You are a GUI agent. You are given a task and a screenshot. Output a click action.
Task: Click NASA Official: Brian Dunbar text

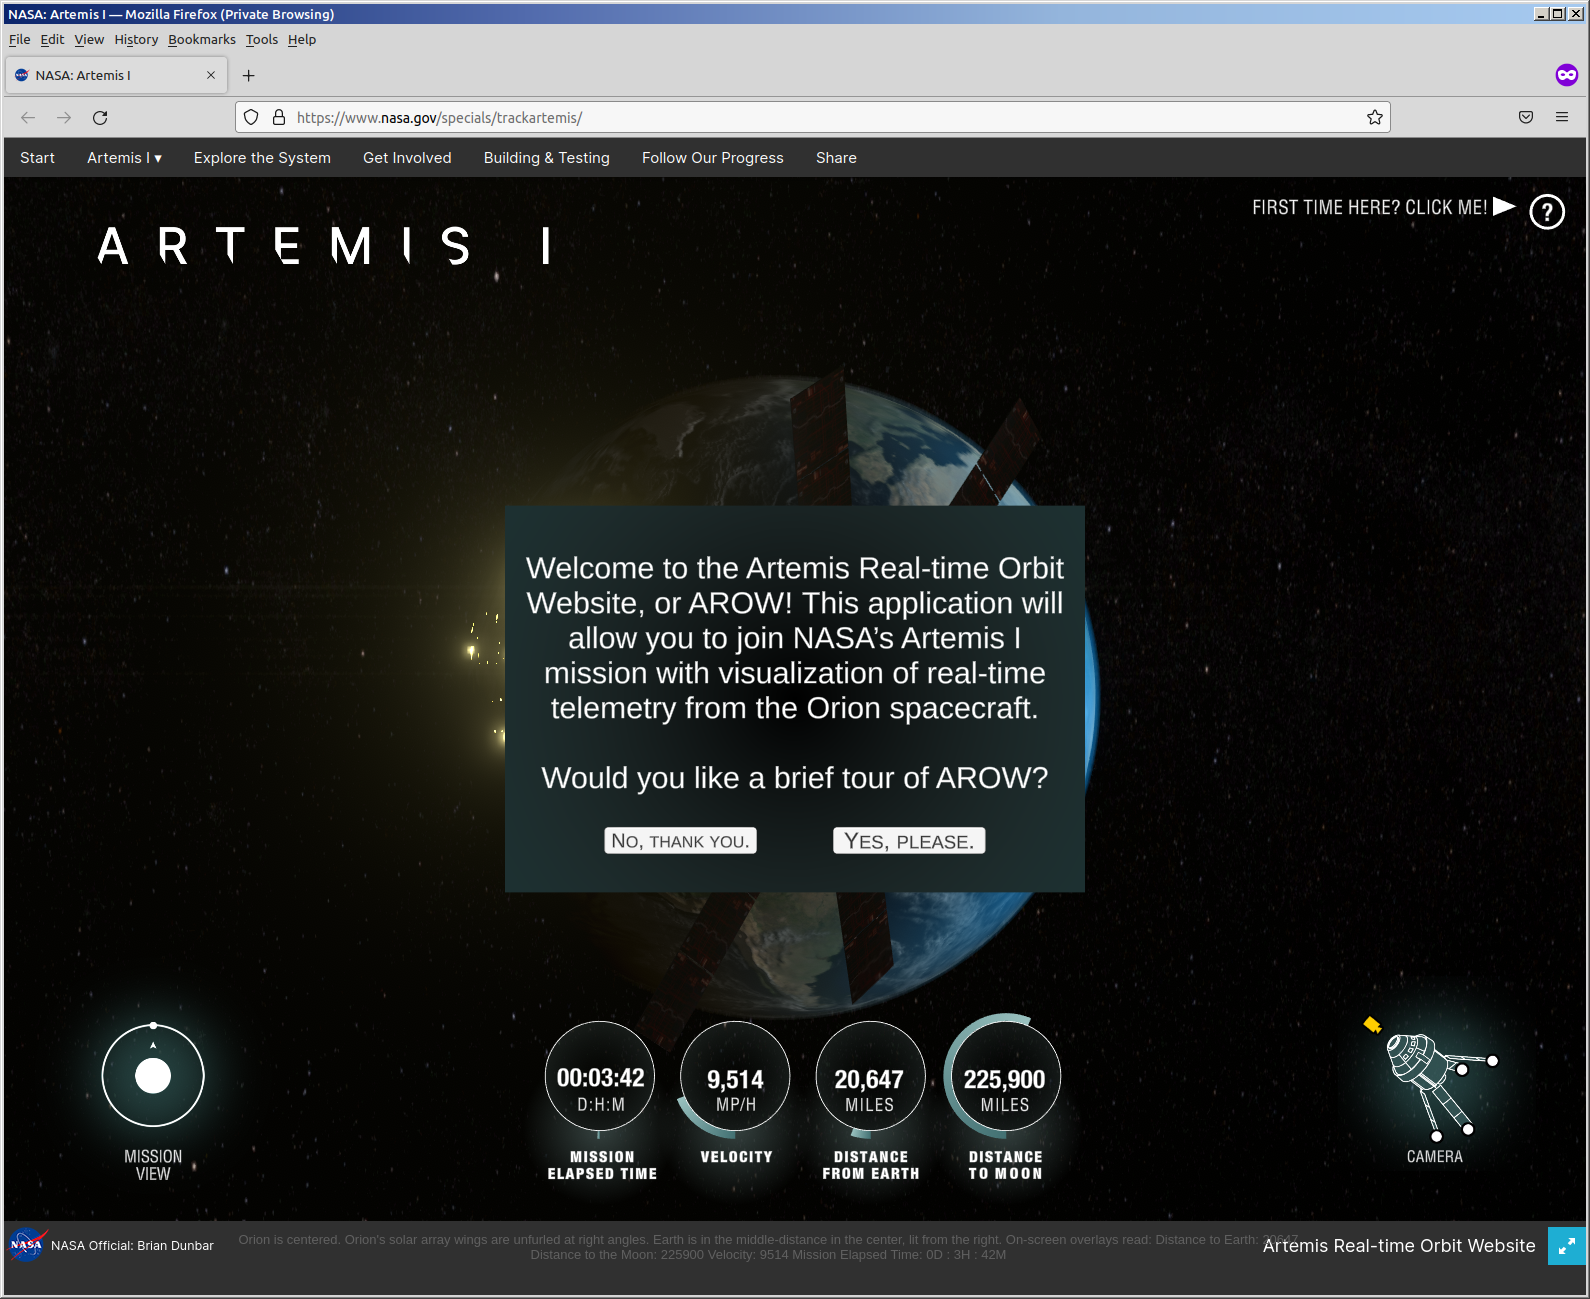coord(132,1246)
